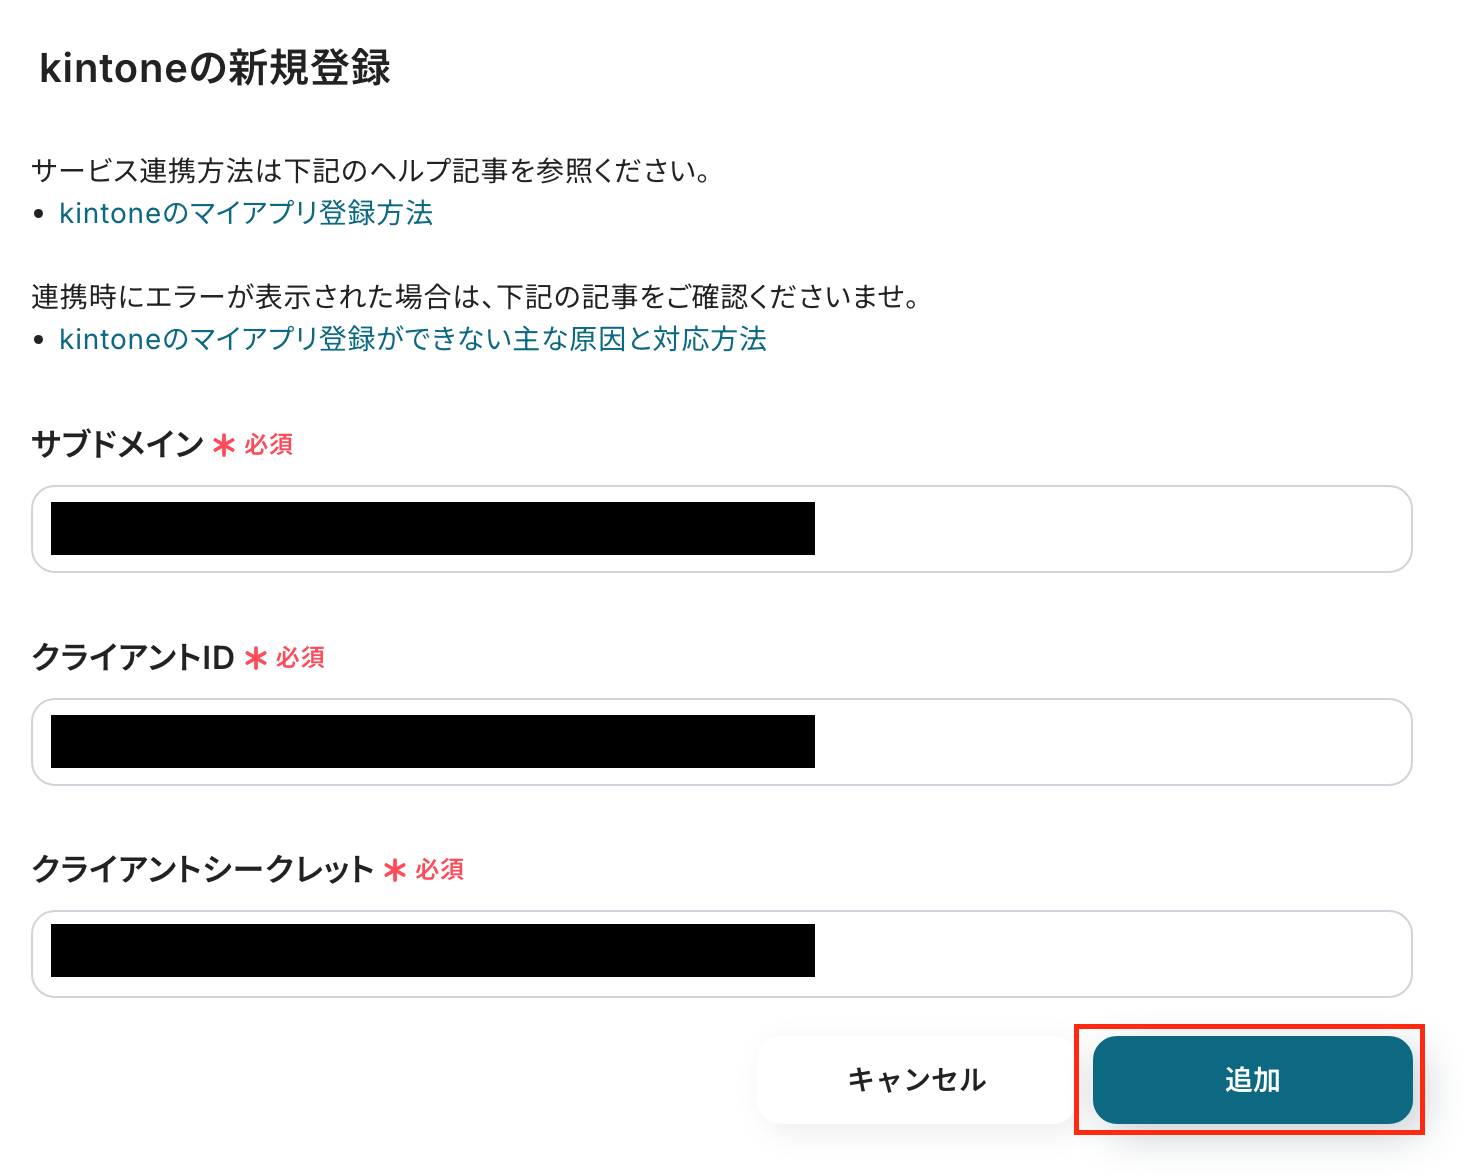This screenshot has width=1464, height=1176.
Task: Click the 追加 button to add the kintone connection
Action: point(1252,1080)
